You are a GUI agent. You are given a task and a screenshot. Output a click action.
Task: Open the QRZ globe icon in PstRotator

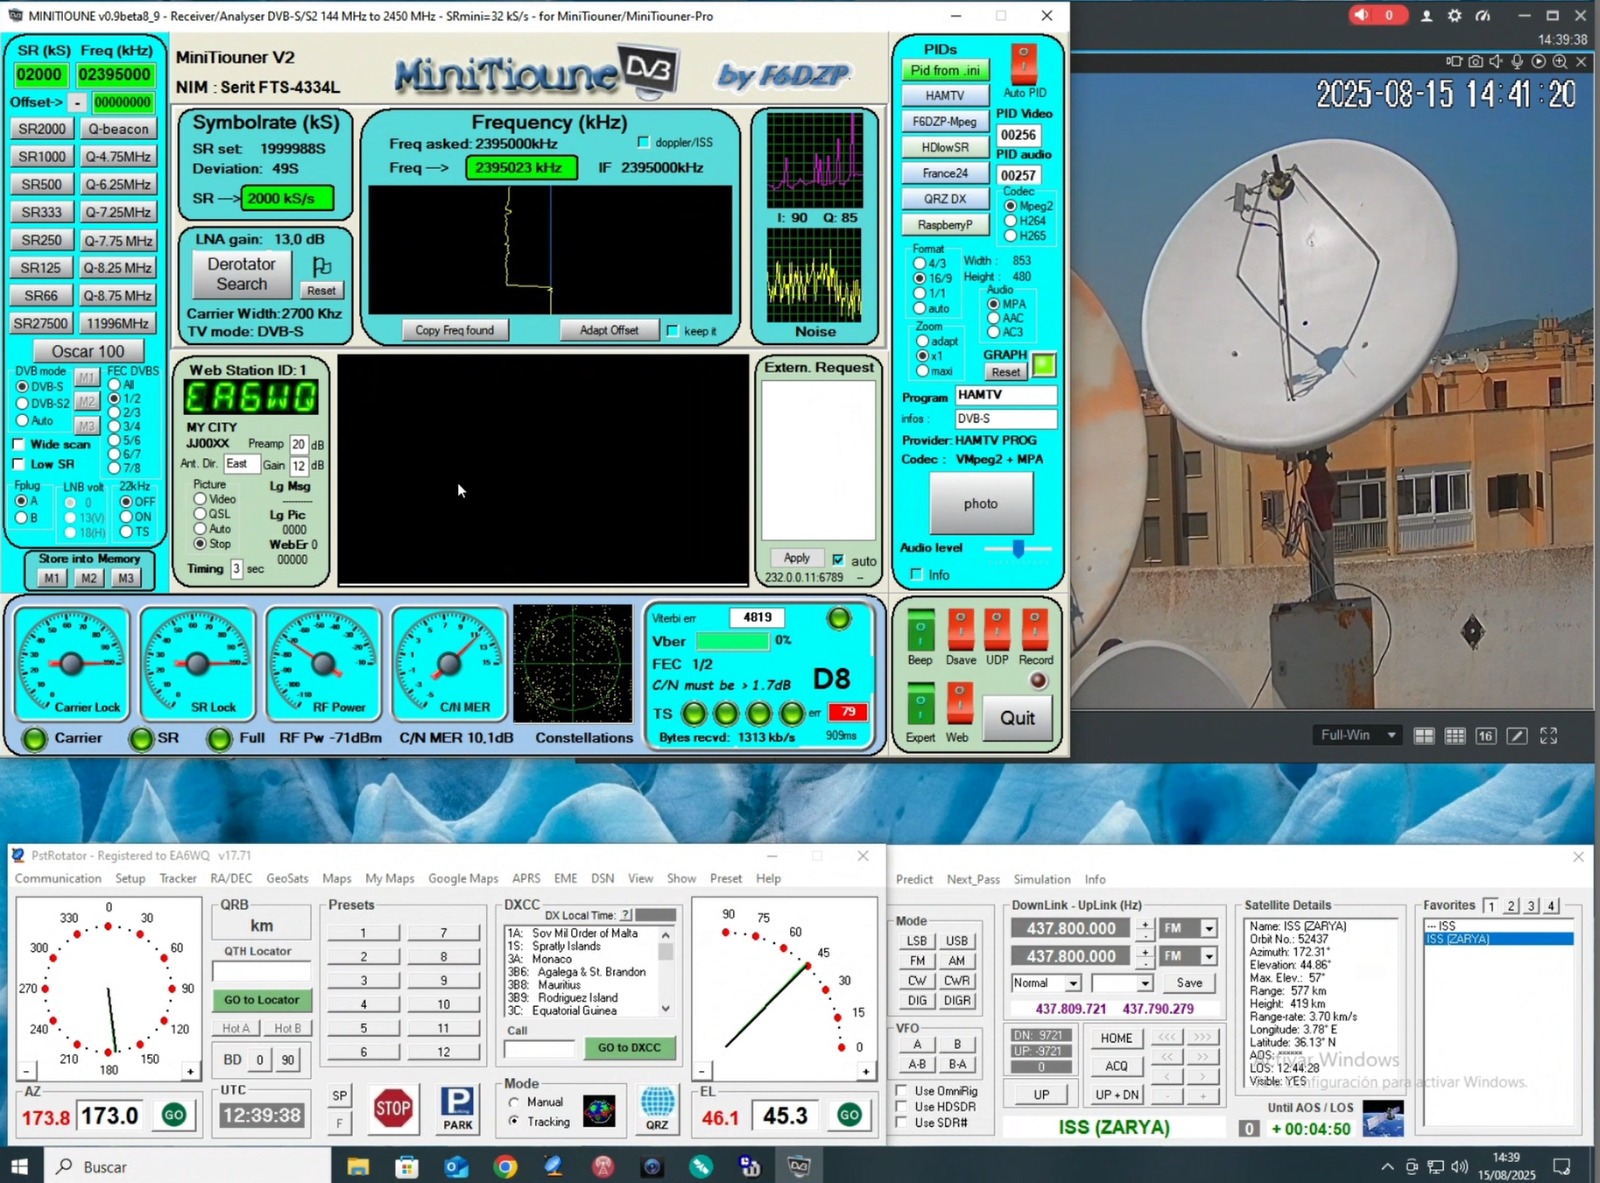[x=657, y=1108]
